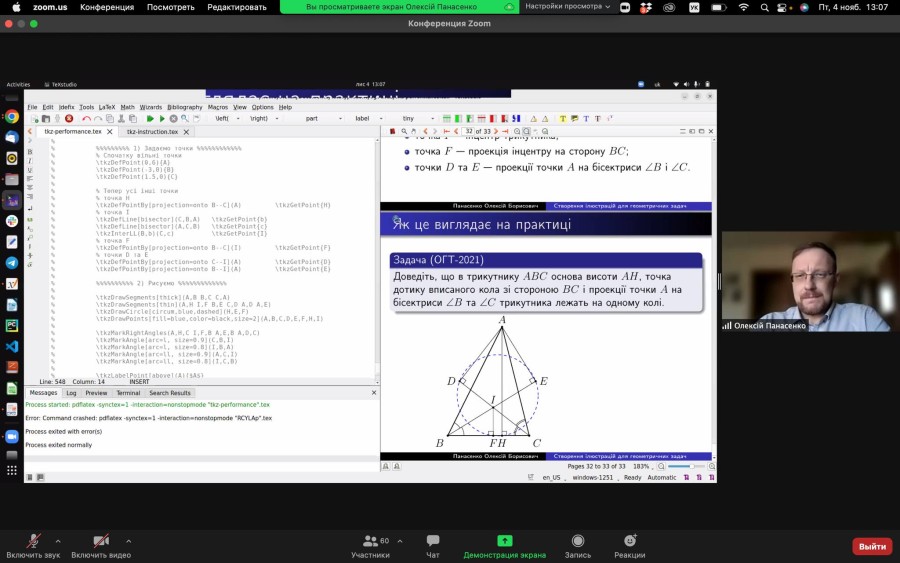Go to next PDF page arrow
Screen dimensions: 900x563
click(496, 131)
